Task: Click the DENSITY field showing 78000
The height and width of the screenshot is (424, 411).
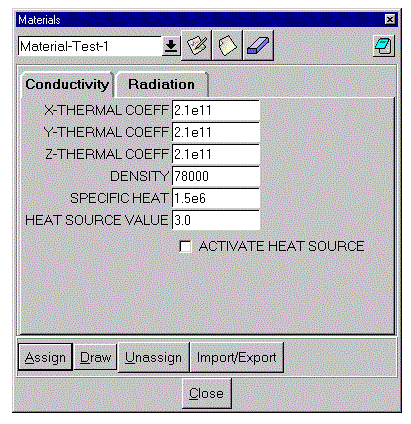Action: point(216,176)
